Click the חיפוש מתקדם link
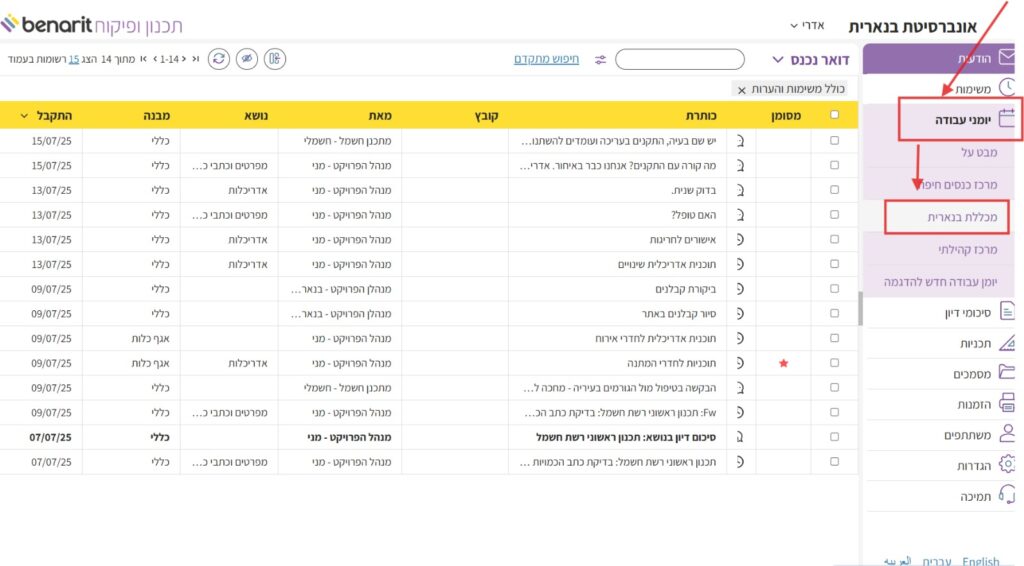 tap(546, 59)
